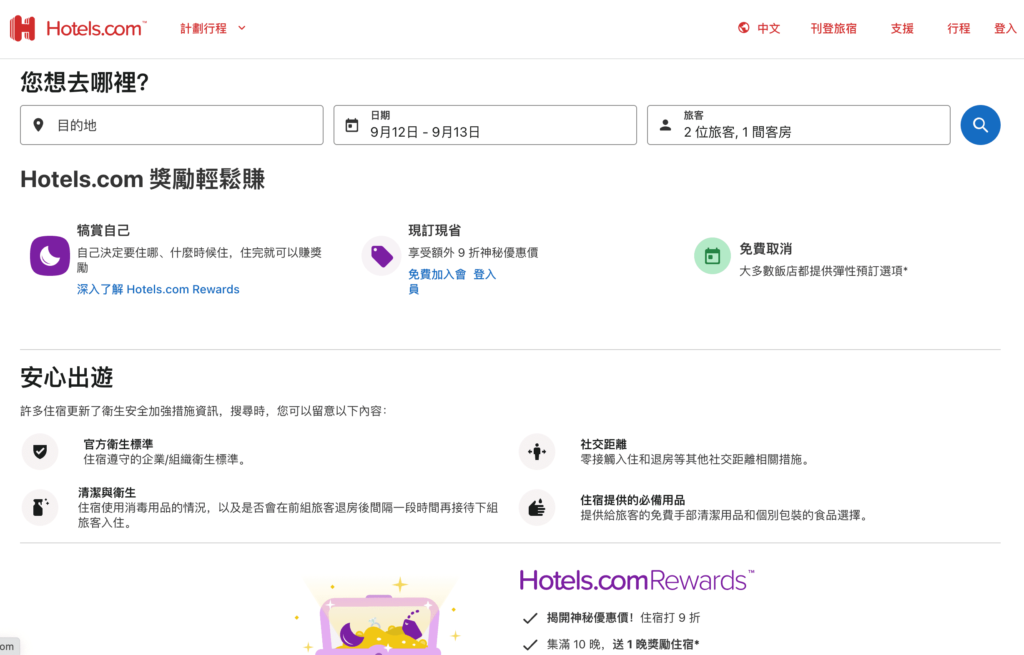Click the purple price tag icon
Screen dimensions: 1024x655
[382, 256]
